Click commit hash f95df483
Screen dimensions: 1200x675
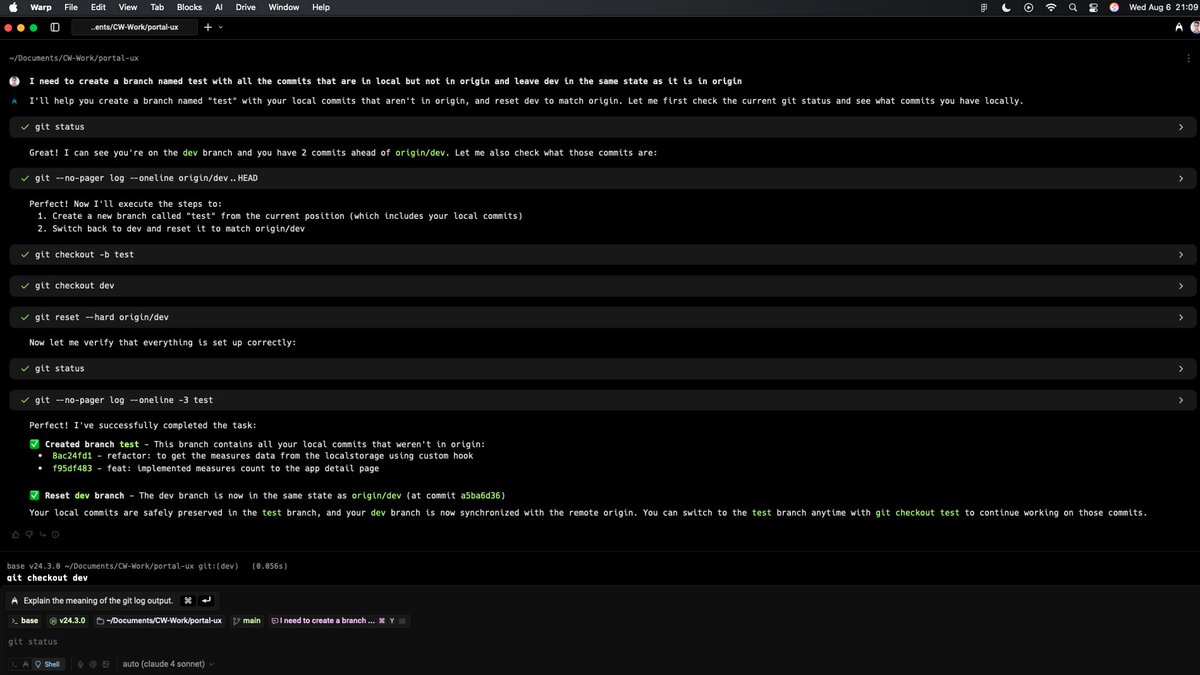point(71,468)
